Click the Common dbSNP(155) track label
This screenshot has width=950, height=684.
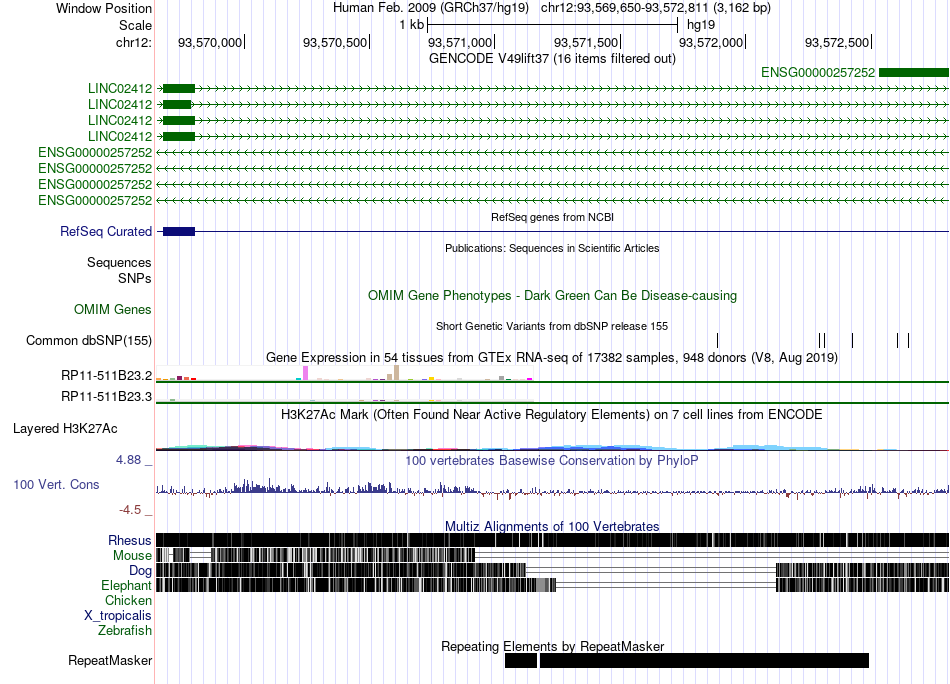click(89, 340)
